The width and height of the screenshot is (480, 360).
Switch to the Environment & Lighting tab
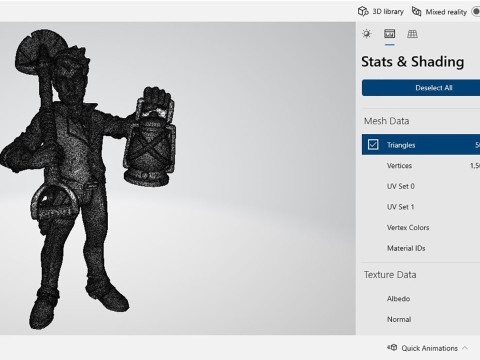click(x=367, y=34)
